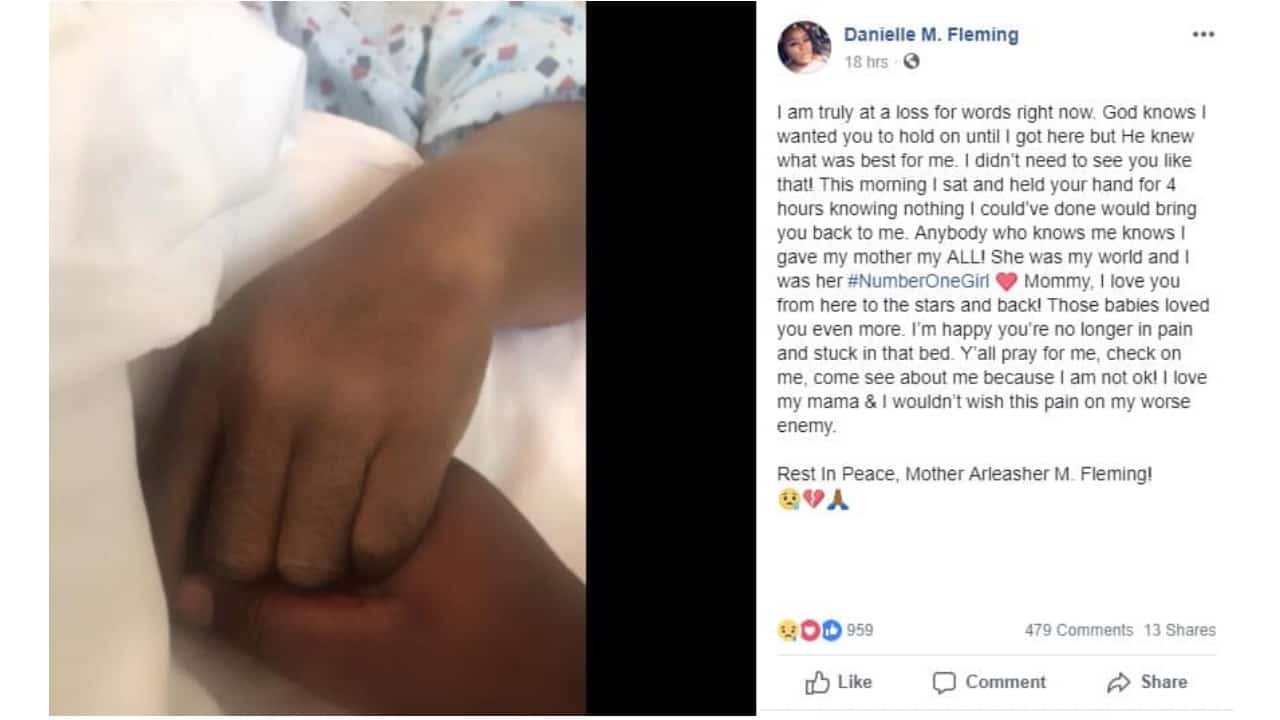Open the 479 Comments link

(x=1078, y=630)
